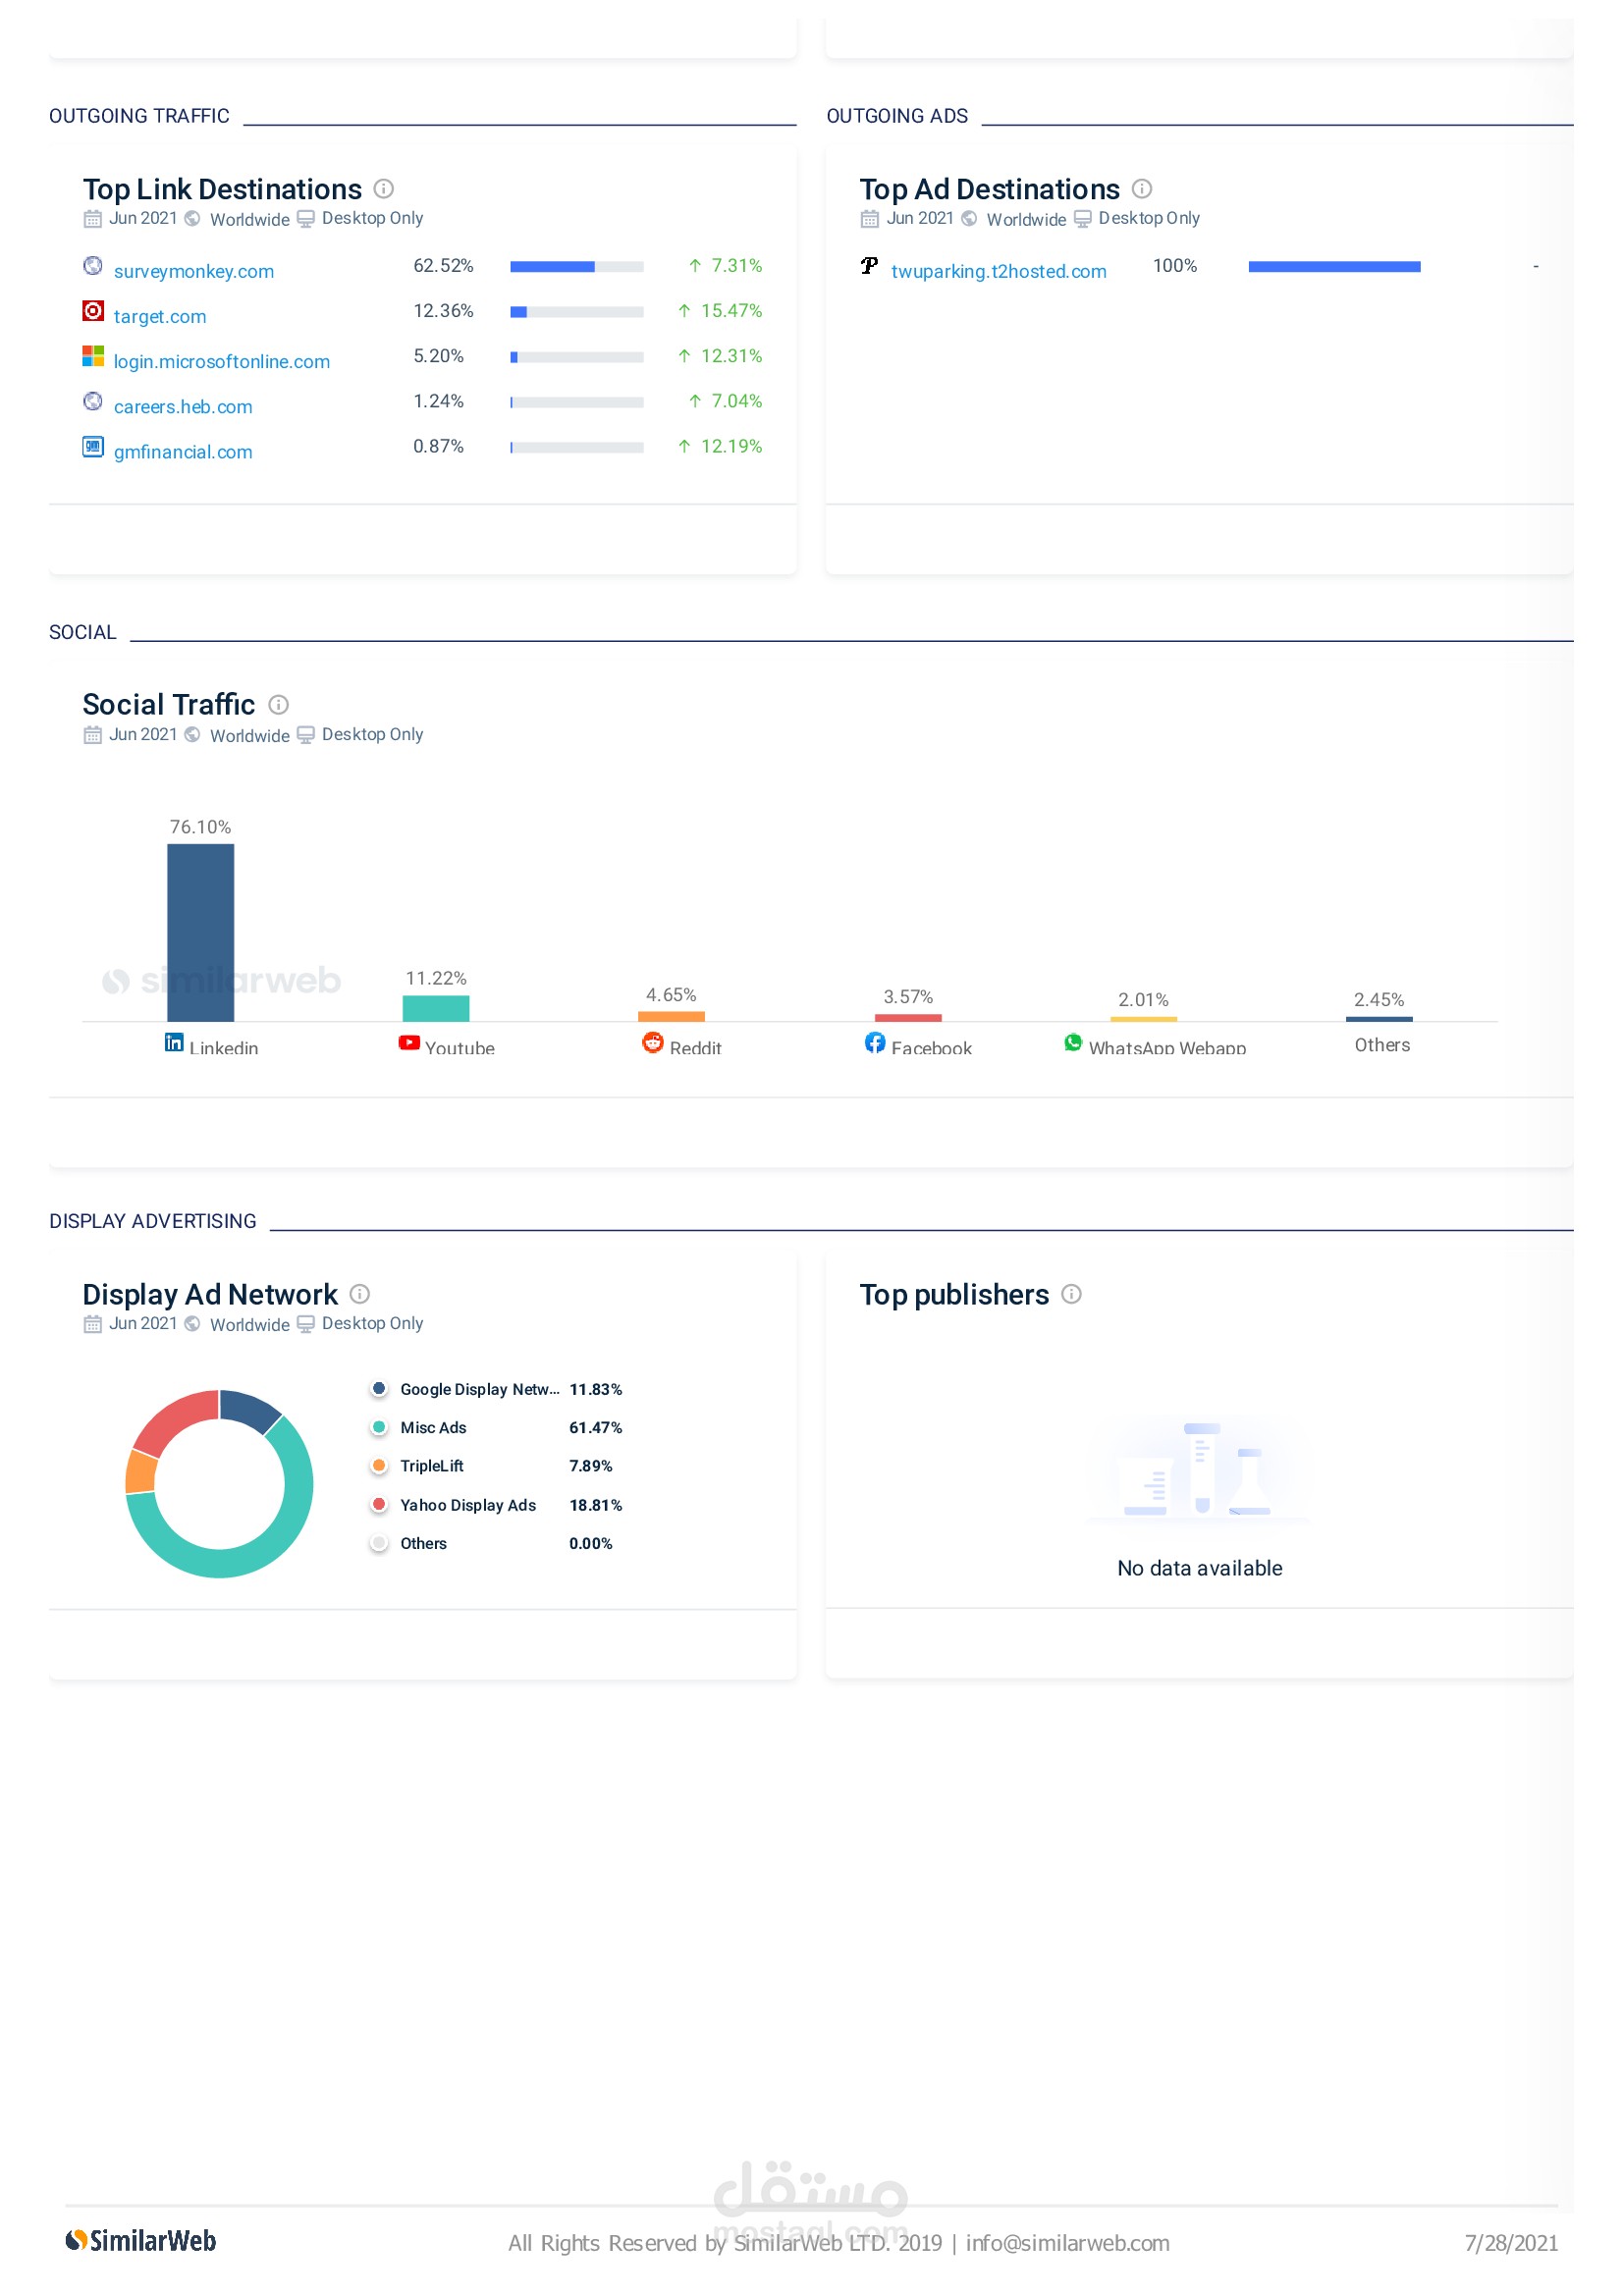The width and height of the screenshot is (1623, 2296).
Task: Click the "TripleLift" legend label
Action: click(432, 1465)
